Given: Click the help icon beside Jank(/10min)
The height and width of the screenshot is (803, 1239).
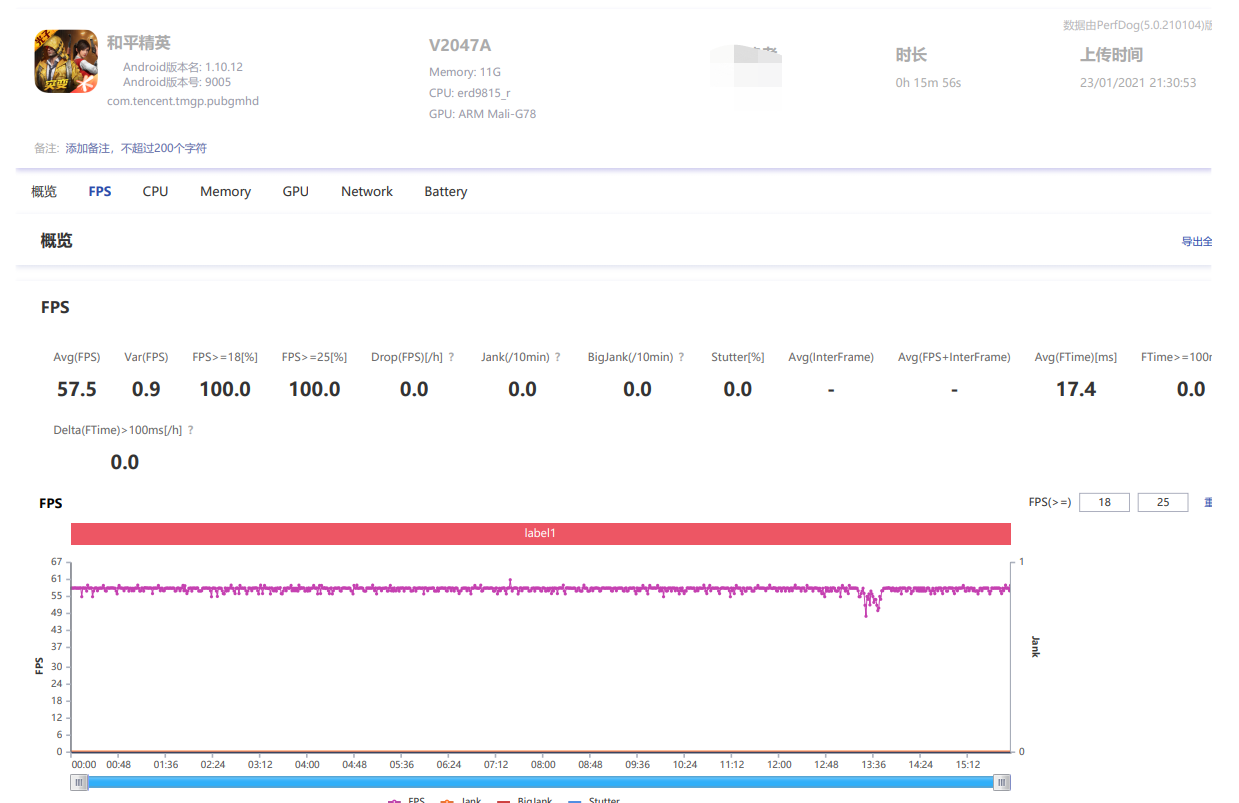Looking at the screenshot, I should click(x=558, y=357).
